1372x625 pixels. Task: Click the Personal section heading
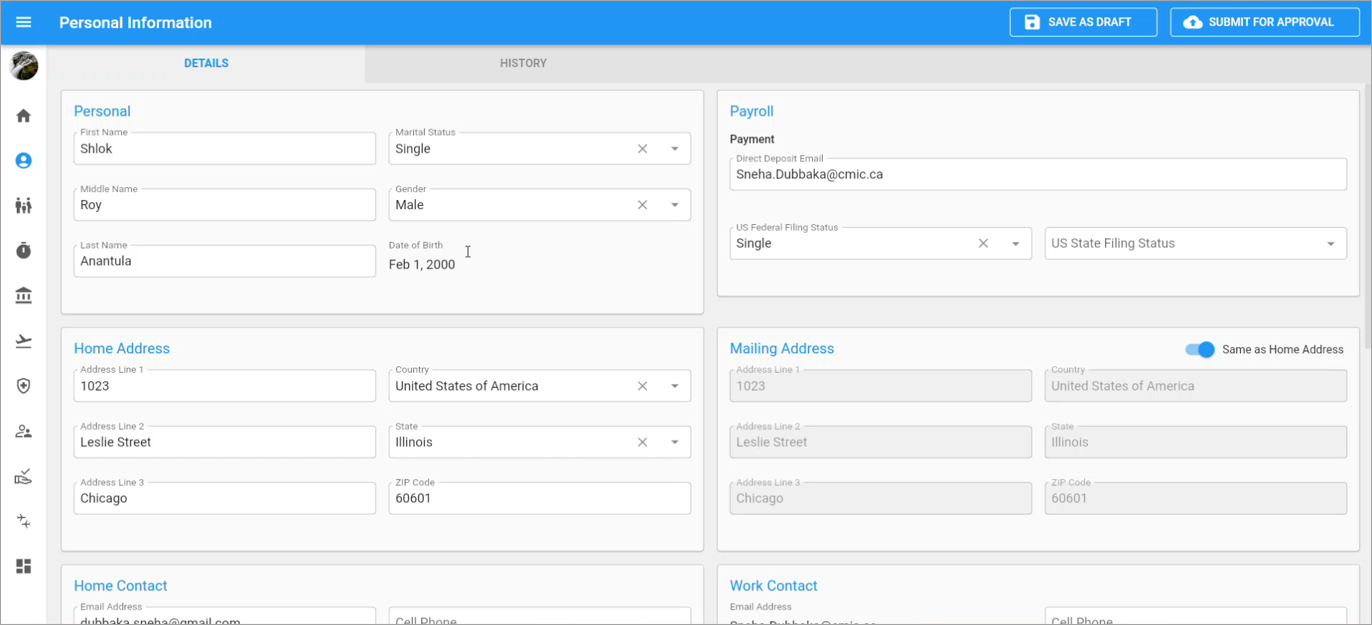tap(102, 111)
